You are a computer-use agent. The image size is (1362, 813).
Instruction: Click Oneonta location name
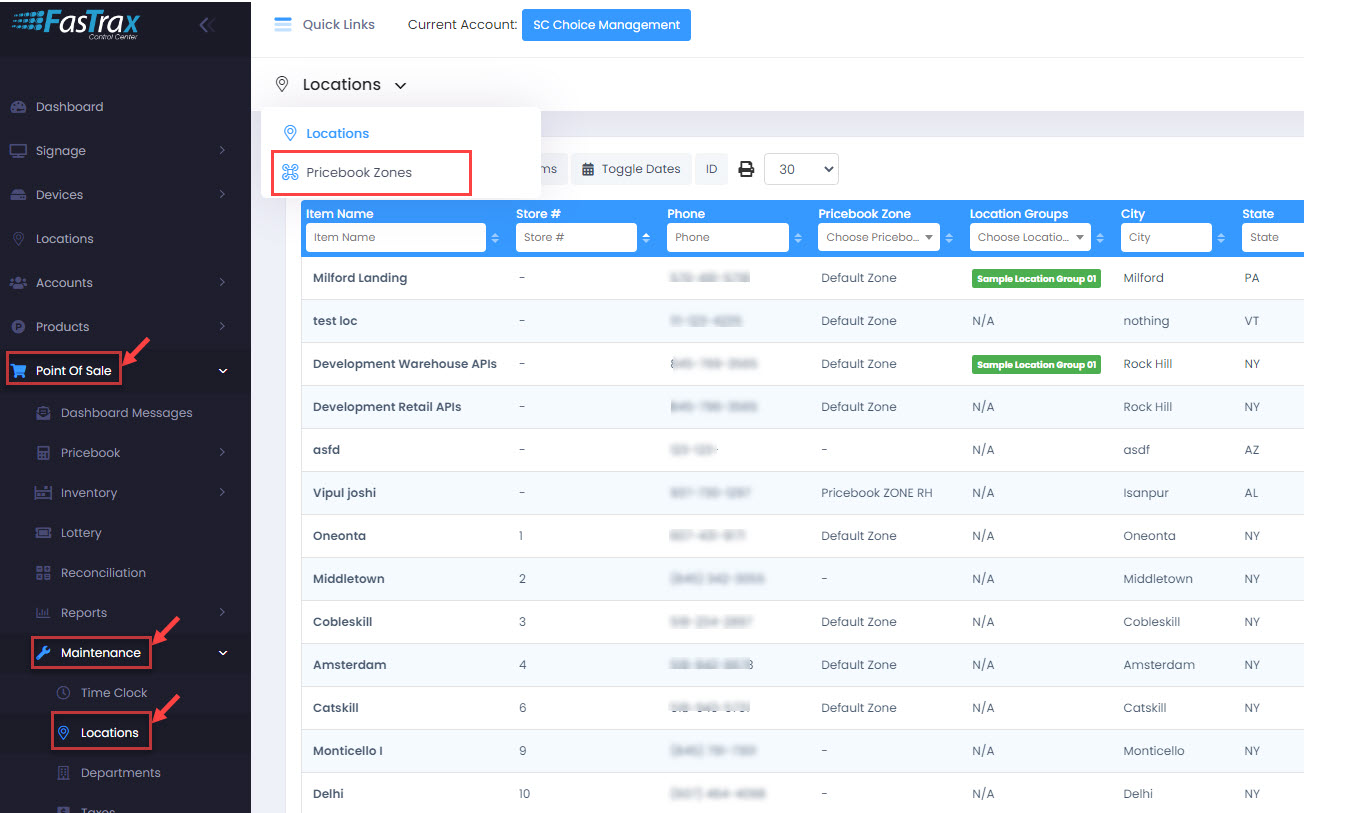[340, 536]
